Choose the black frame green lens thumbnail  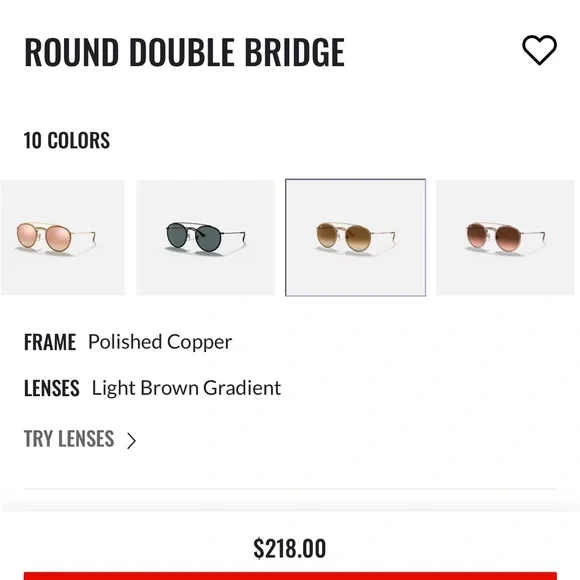206,237
